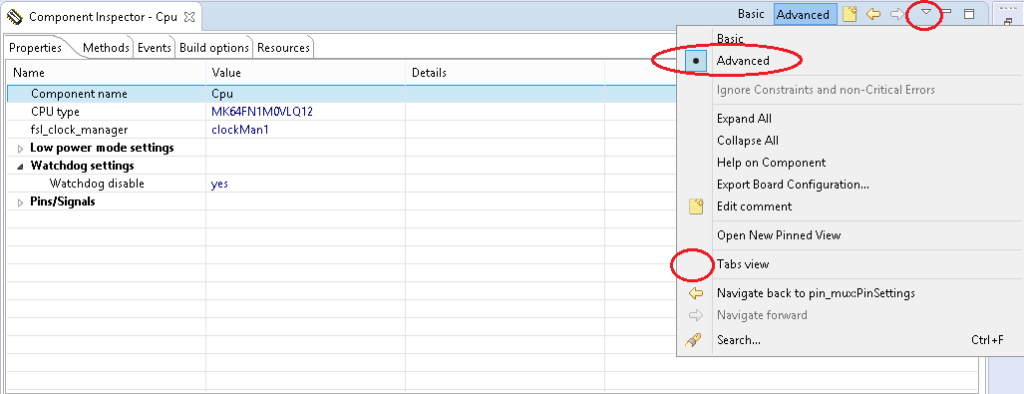Click the Low power mode settings label
Screen dimensions: 1024x394
point(102,148)
